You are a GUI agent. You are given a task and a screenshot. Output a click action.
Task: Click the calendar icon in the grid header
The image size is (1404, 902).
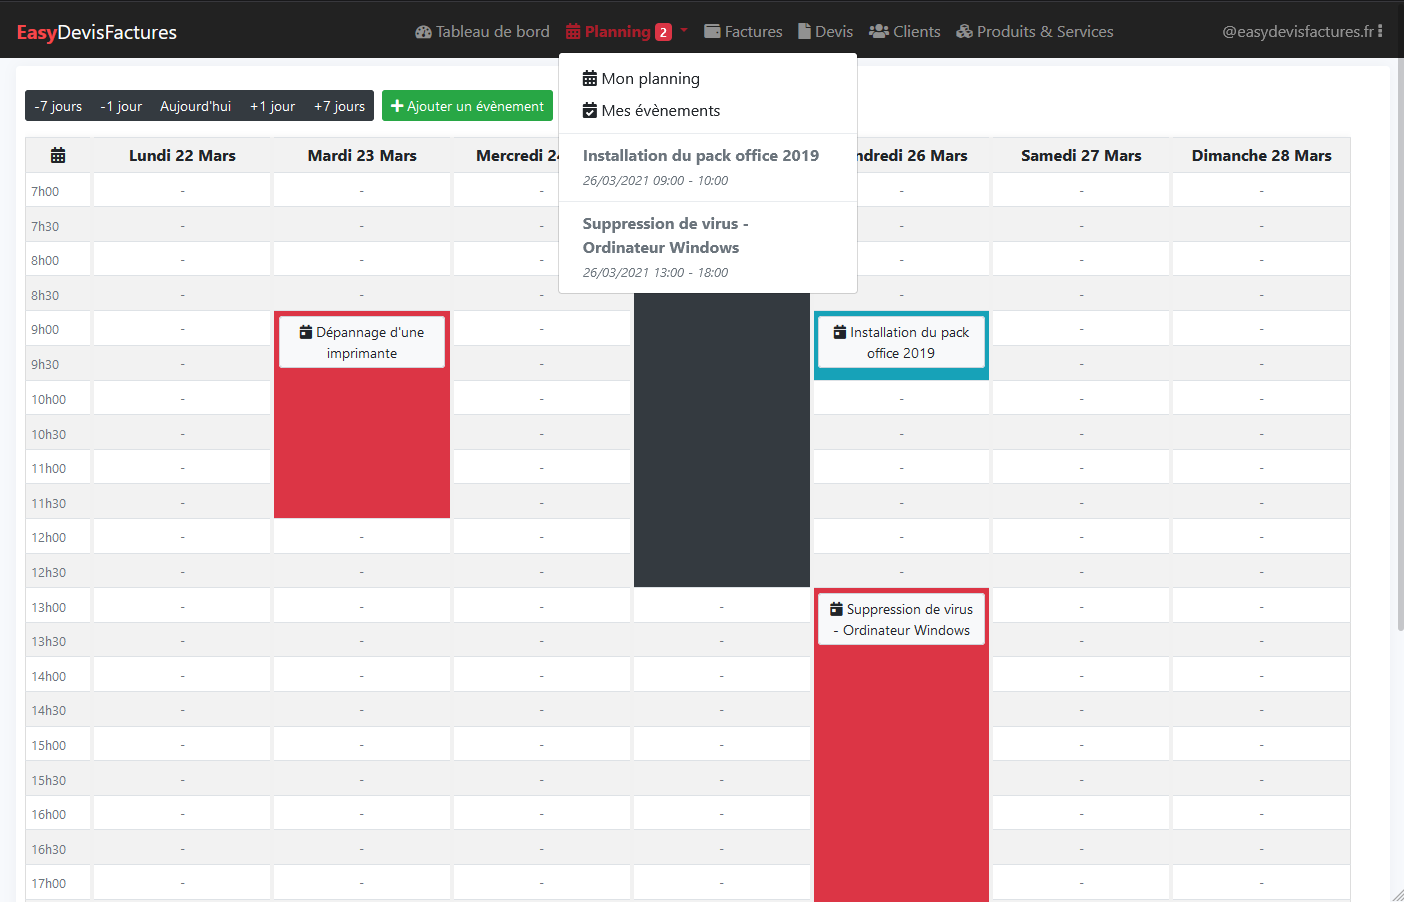[58, 156]
